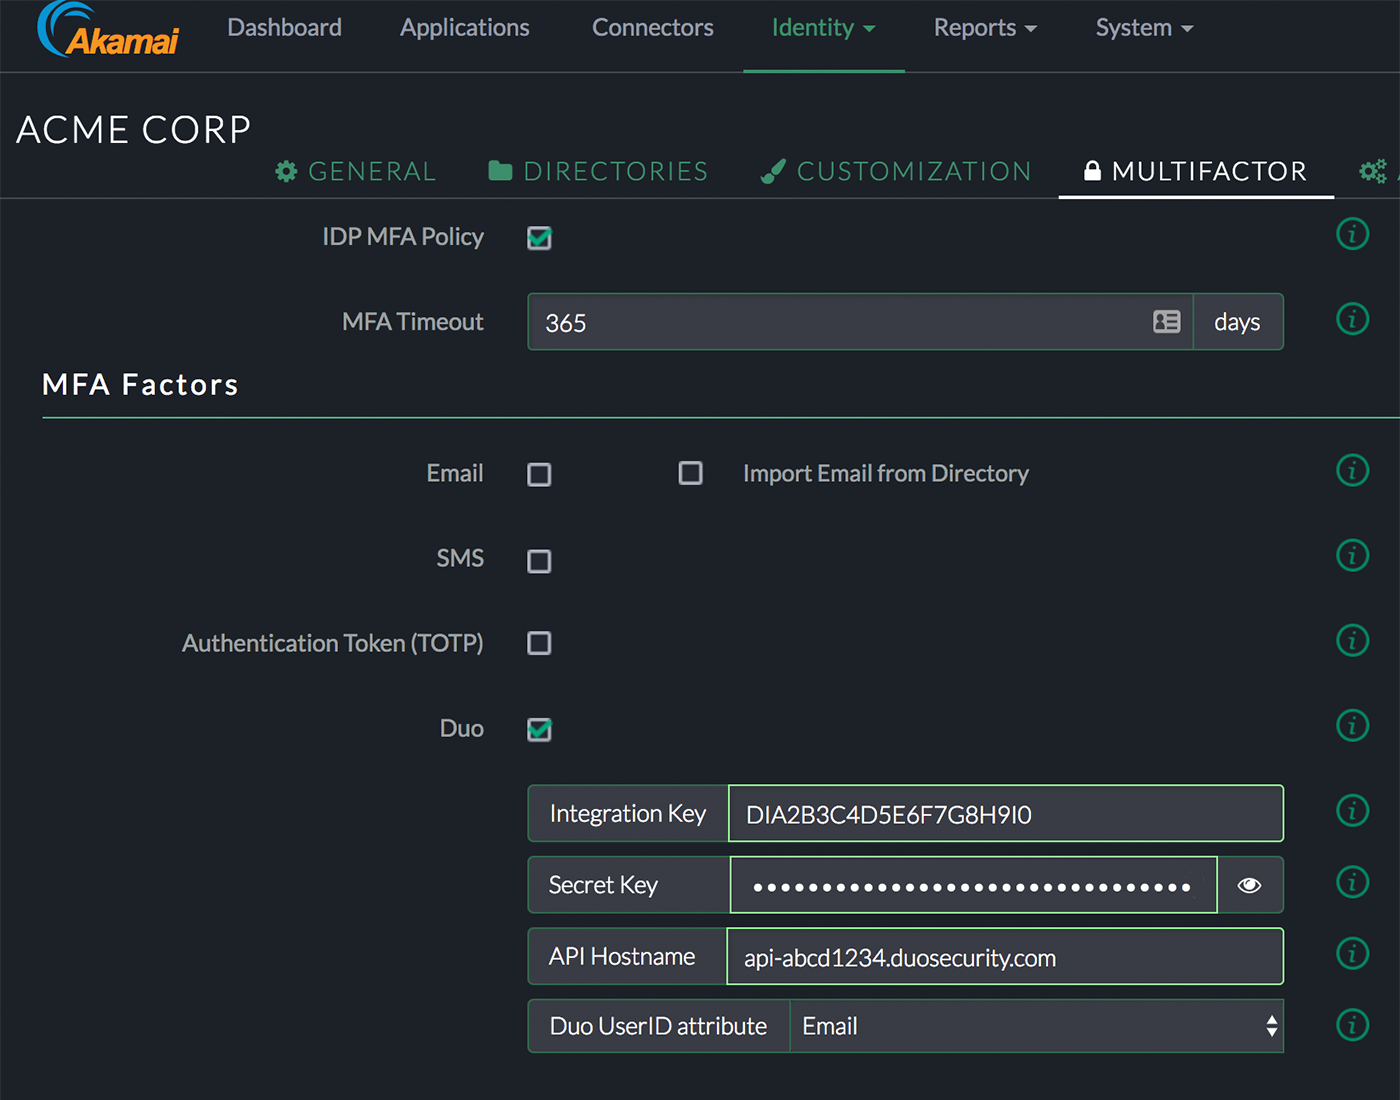Click info icon next to MFA Timeout
Viewport: 1400px width, 1100px height.
(x=1352, y=320)
